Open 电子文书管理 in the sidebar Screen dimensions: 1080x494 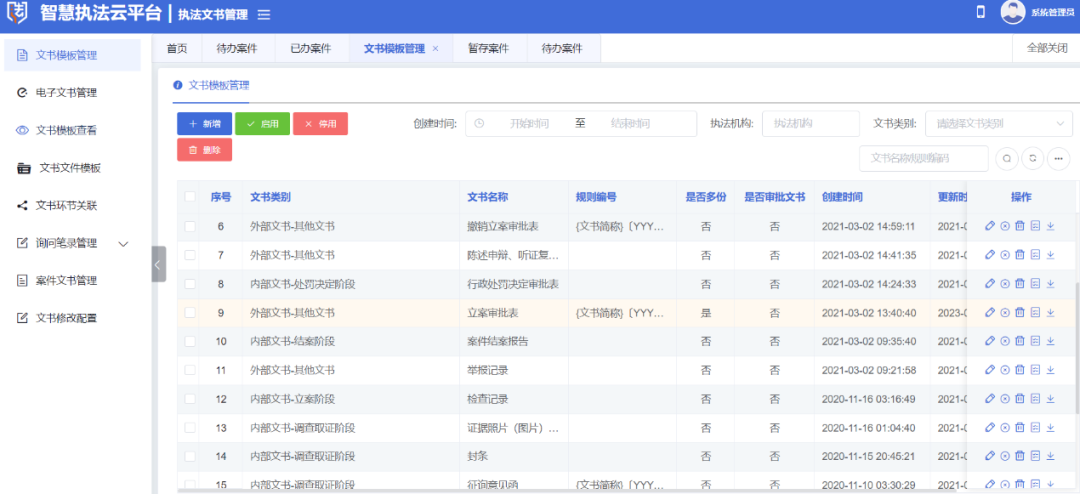(x=66, y=92)
